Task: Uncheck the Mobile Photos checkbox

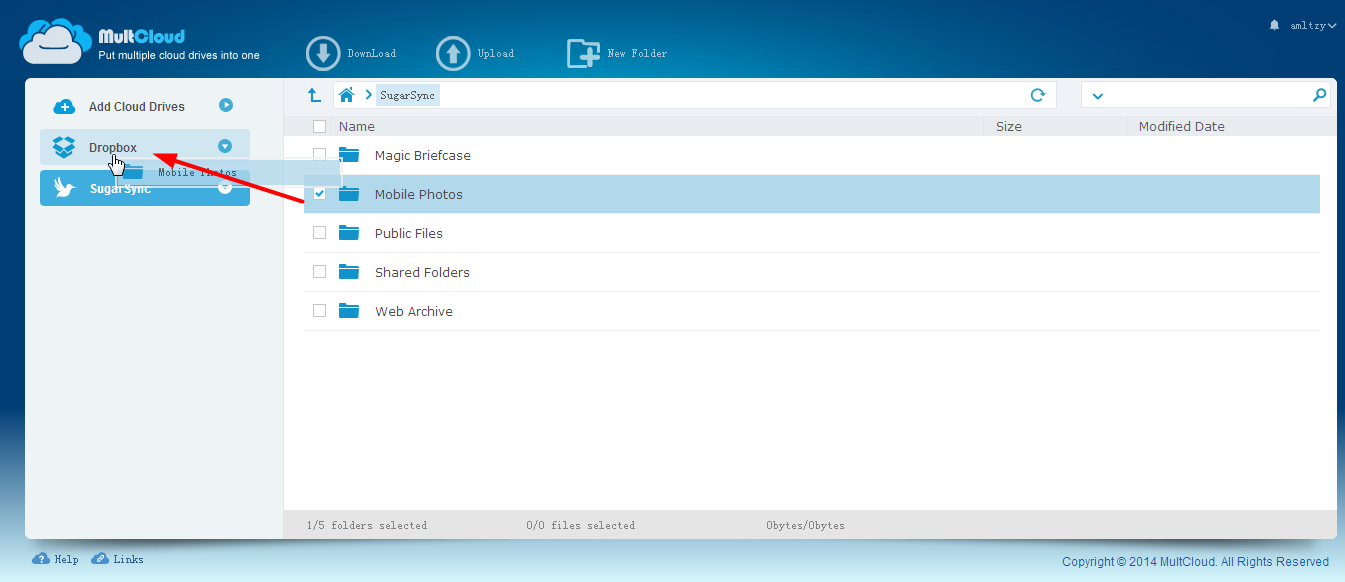Action: (319, 193)
